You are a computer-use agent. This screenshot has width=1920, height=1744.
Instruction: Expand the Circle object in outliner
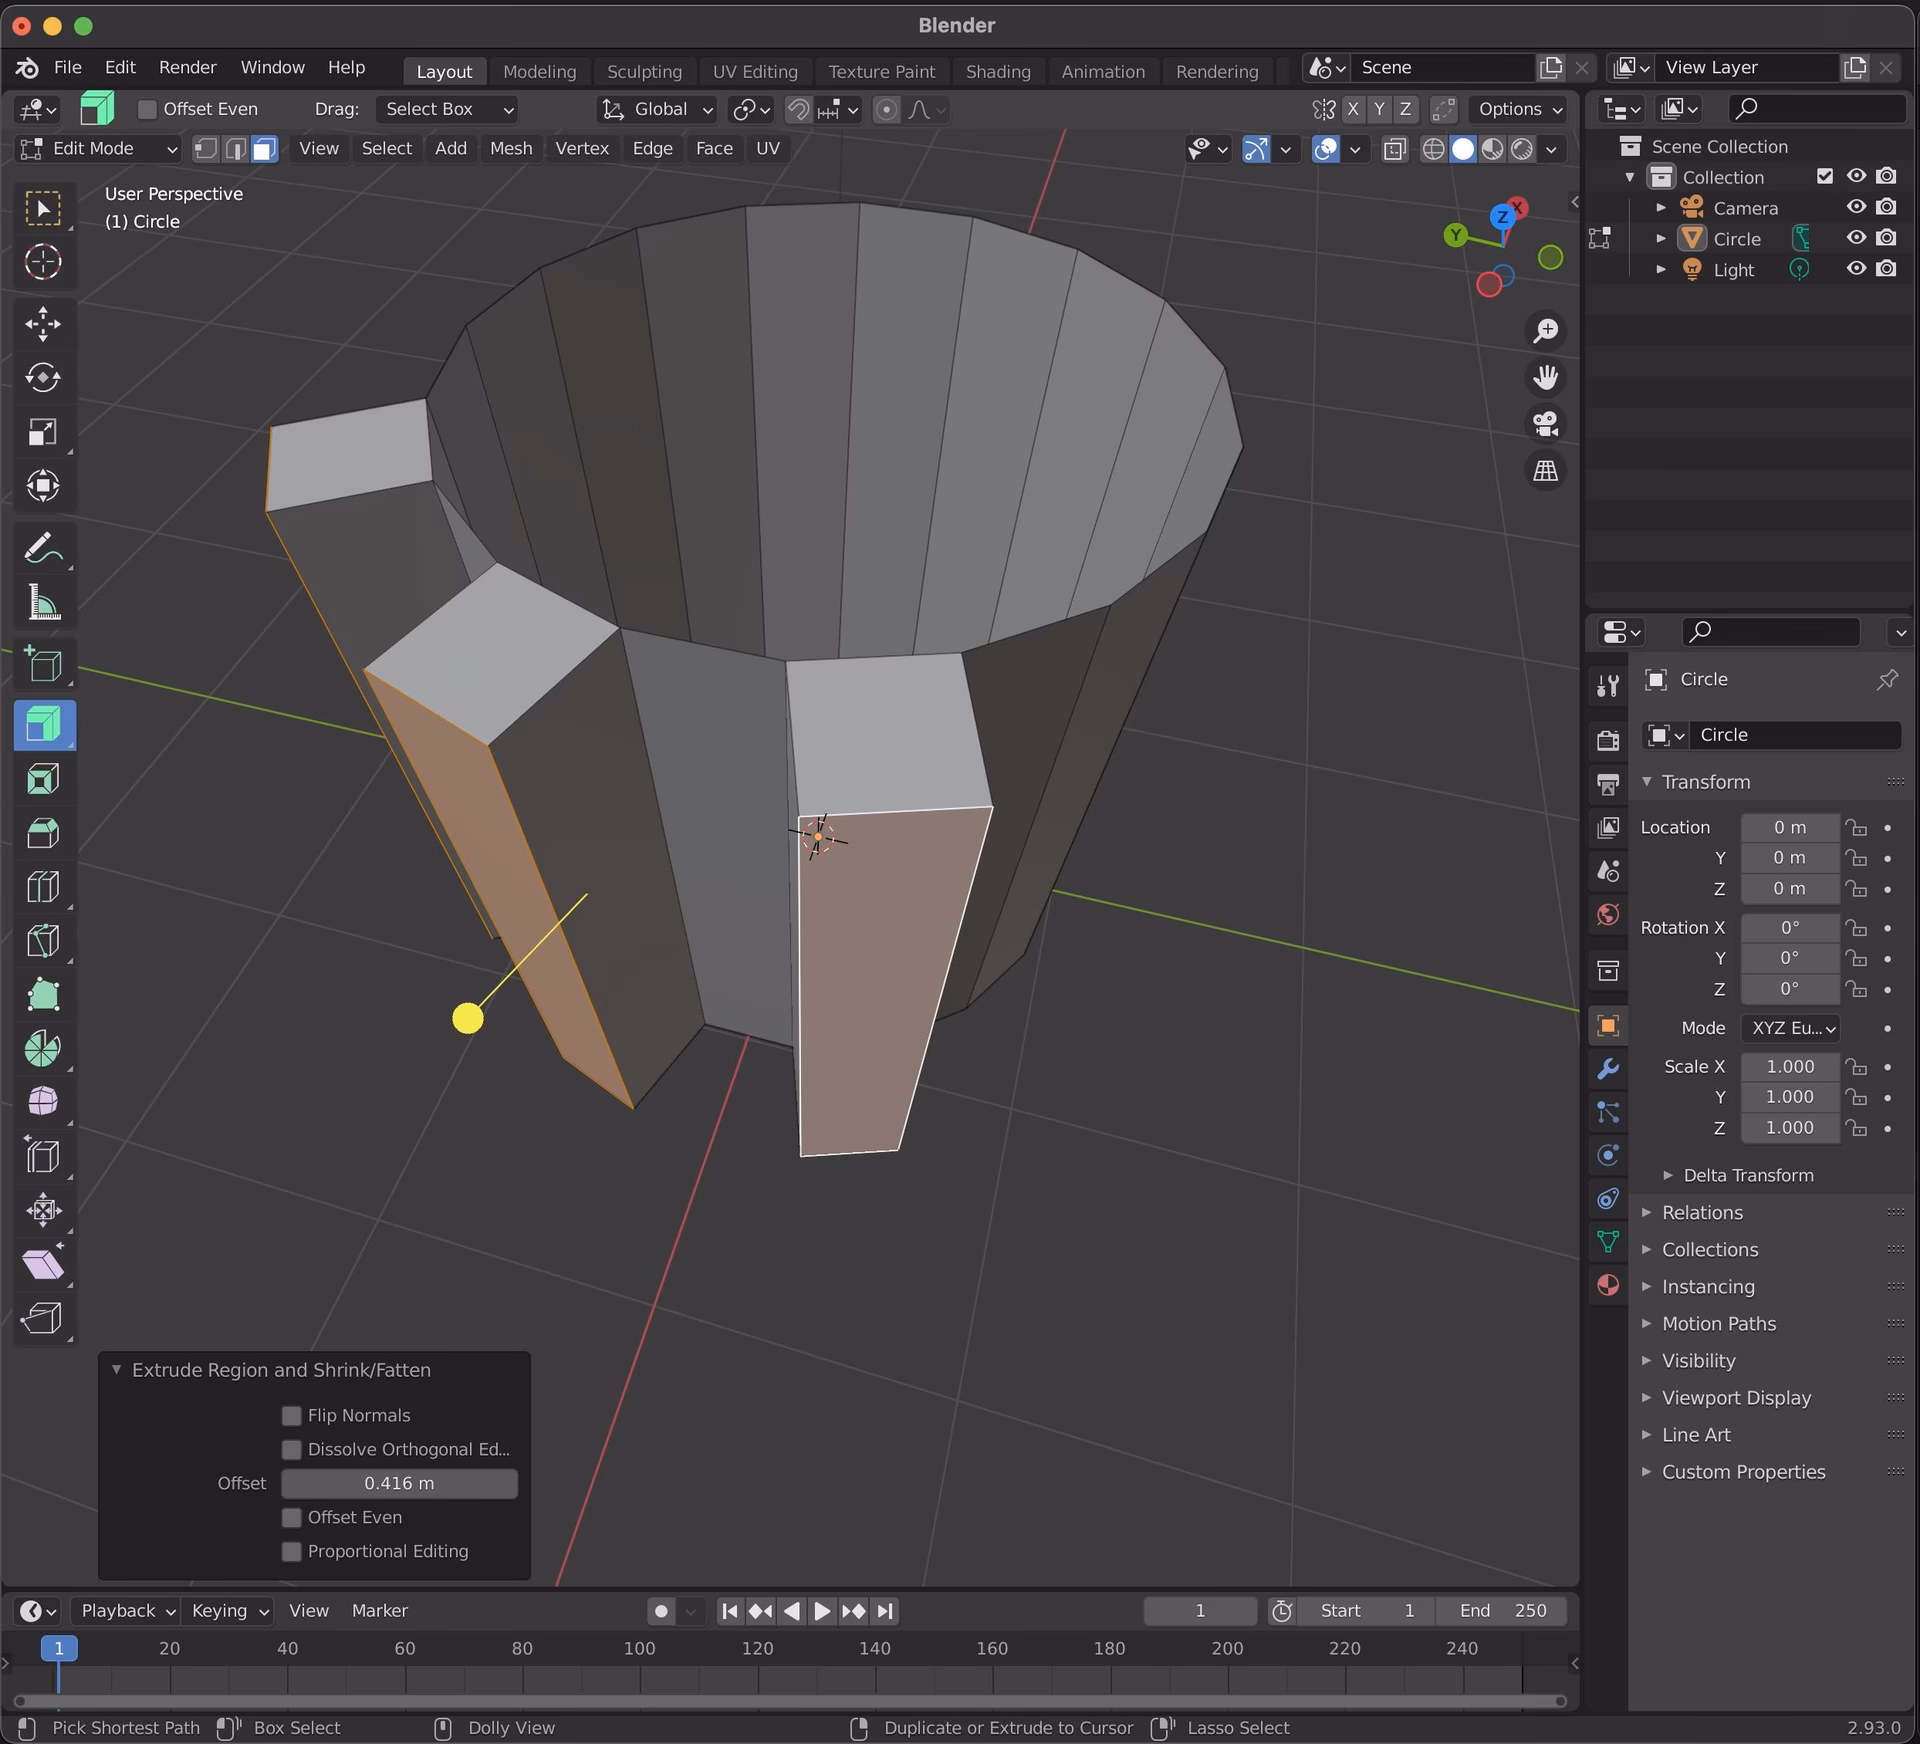tap(1661, 238)
